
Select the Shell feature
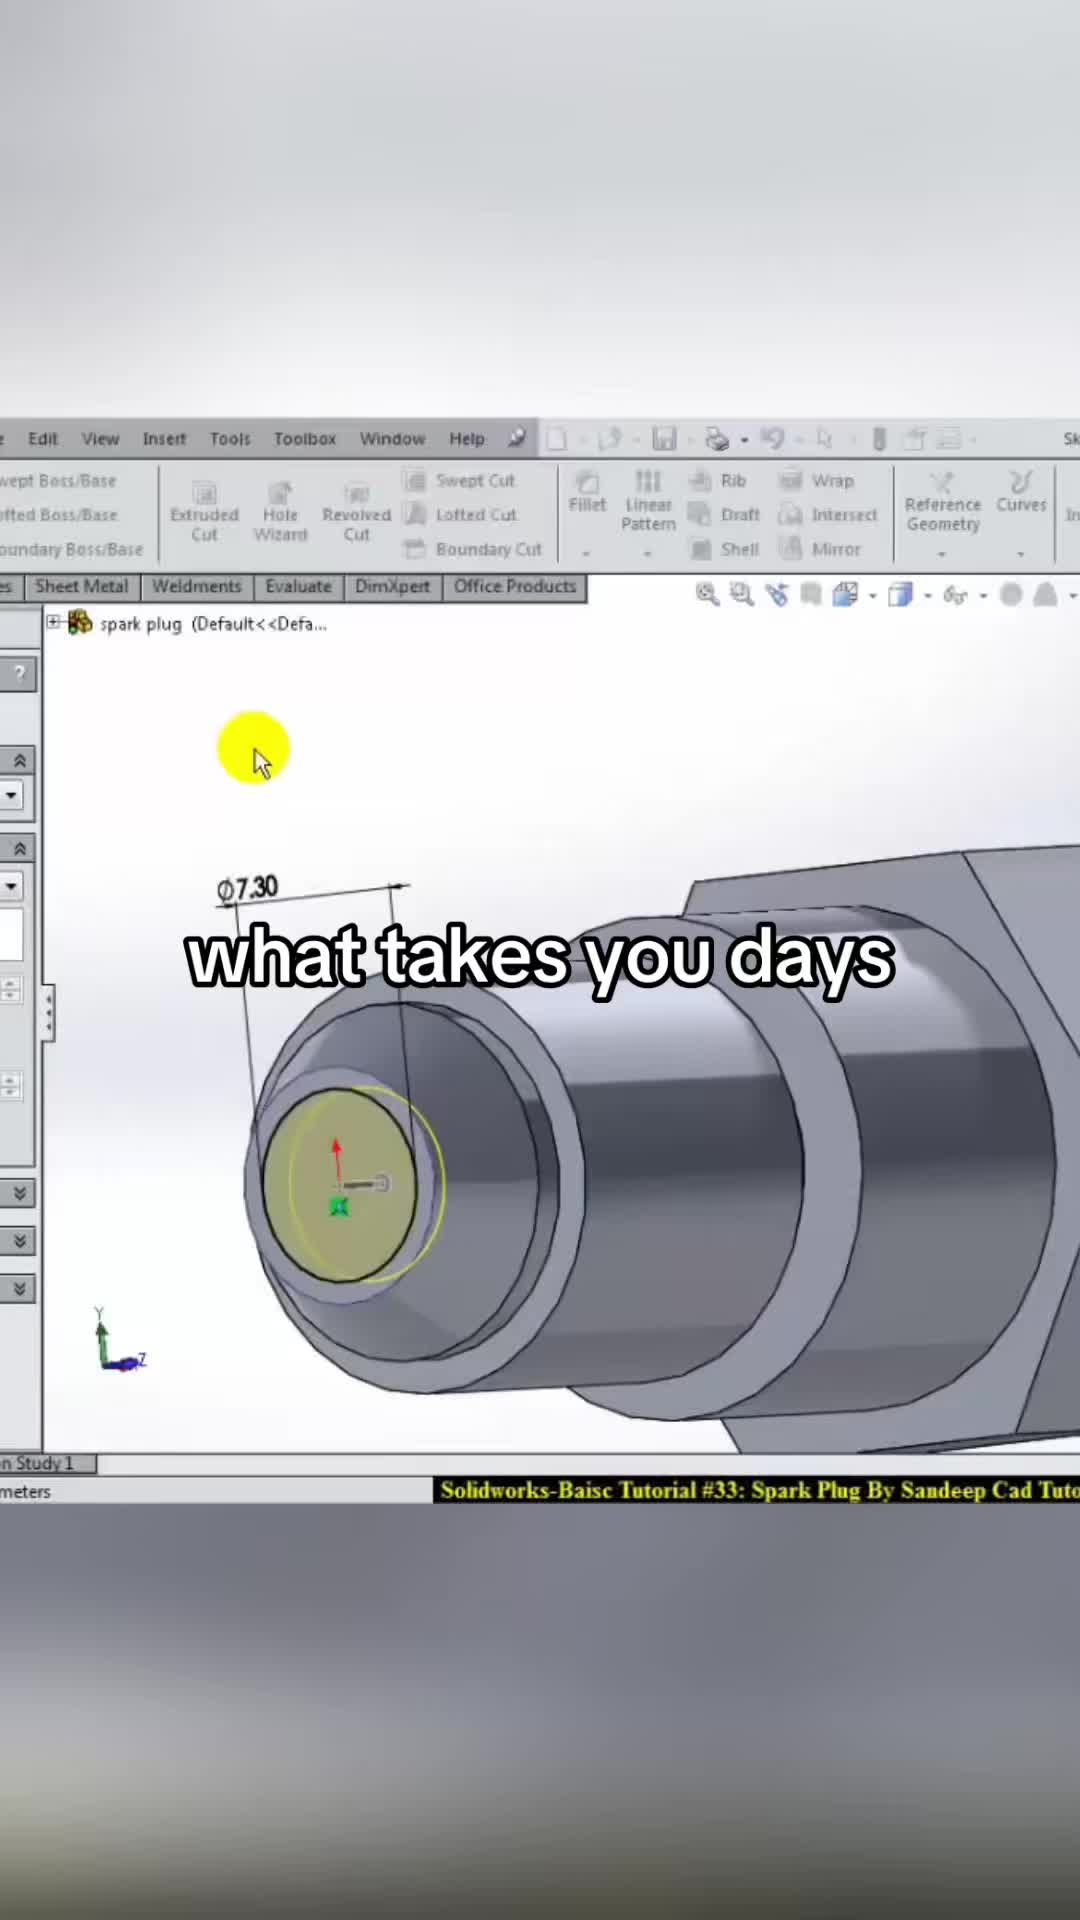(726, 549)
